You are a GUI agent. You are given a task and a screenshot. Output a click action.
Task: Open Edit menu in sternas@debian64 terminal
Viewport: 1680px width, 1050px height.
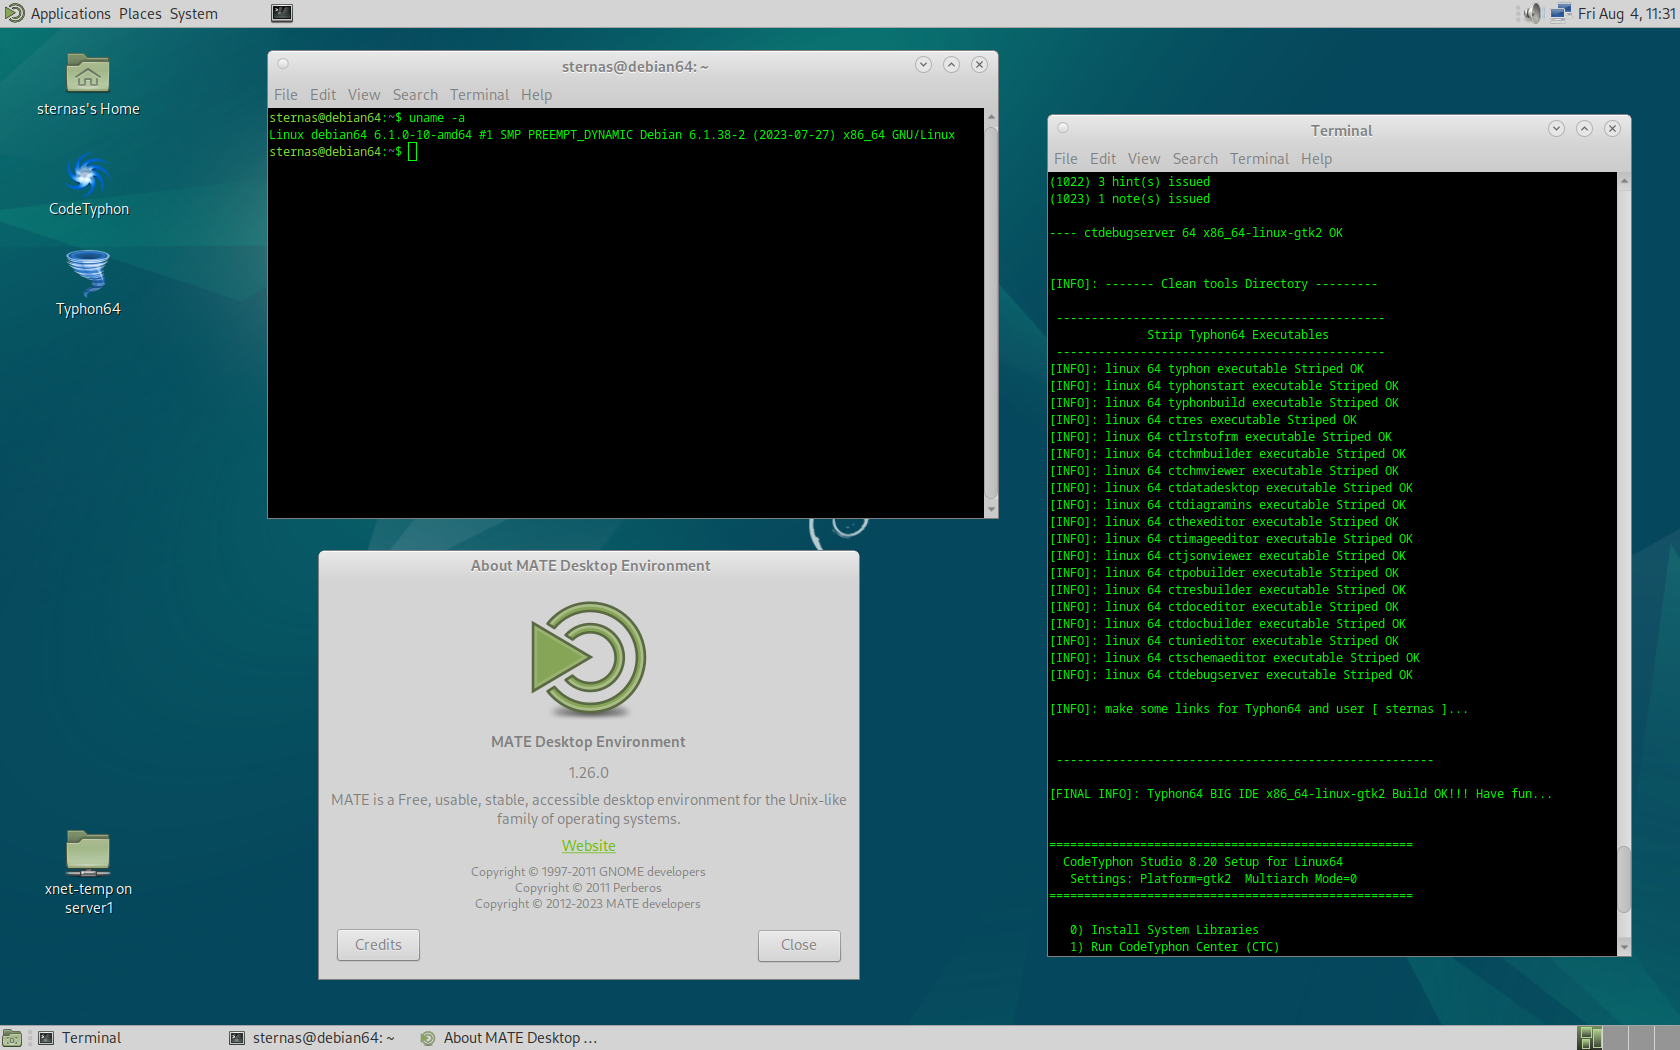(x=322, y=95)
